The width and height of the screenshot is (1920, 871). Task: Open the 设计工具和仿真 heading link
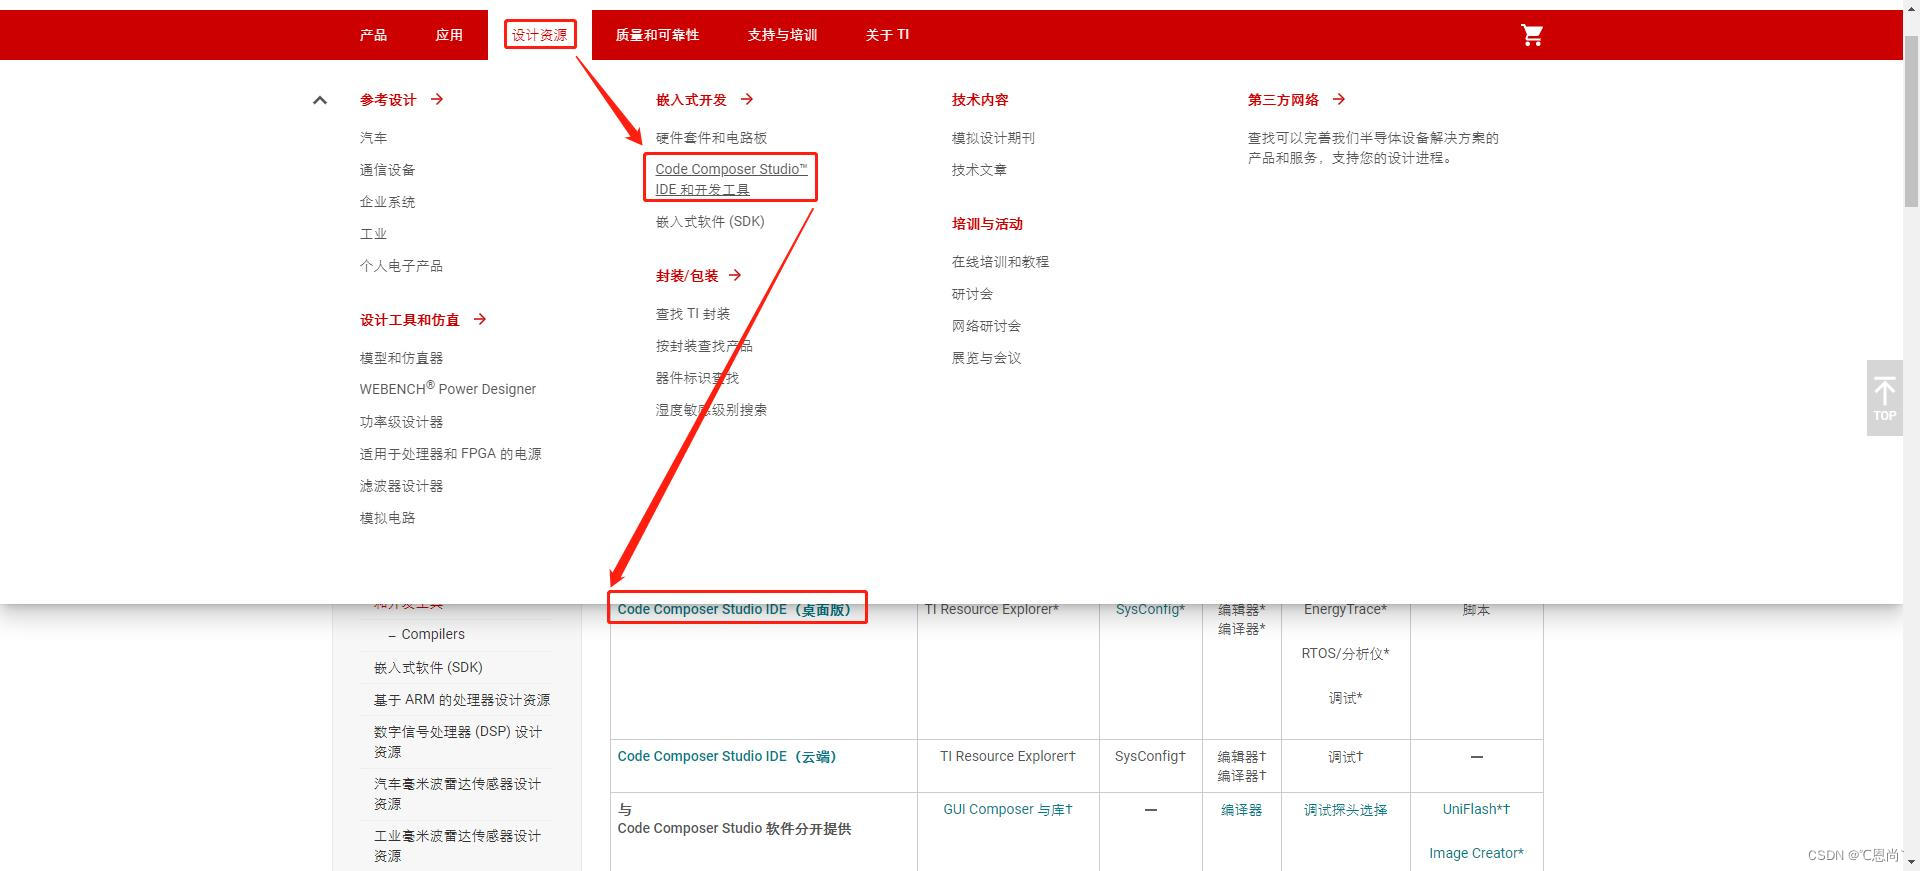[x=410, y=320]
